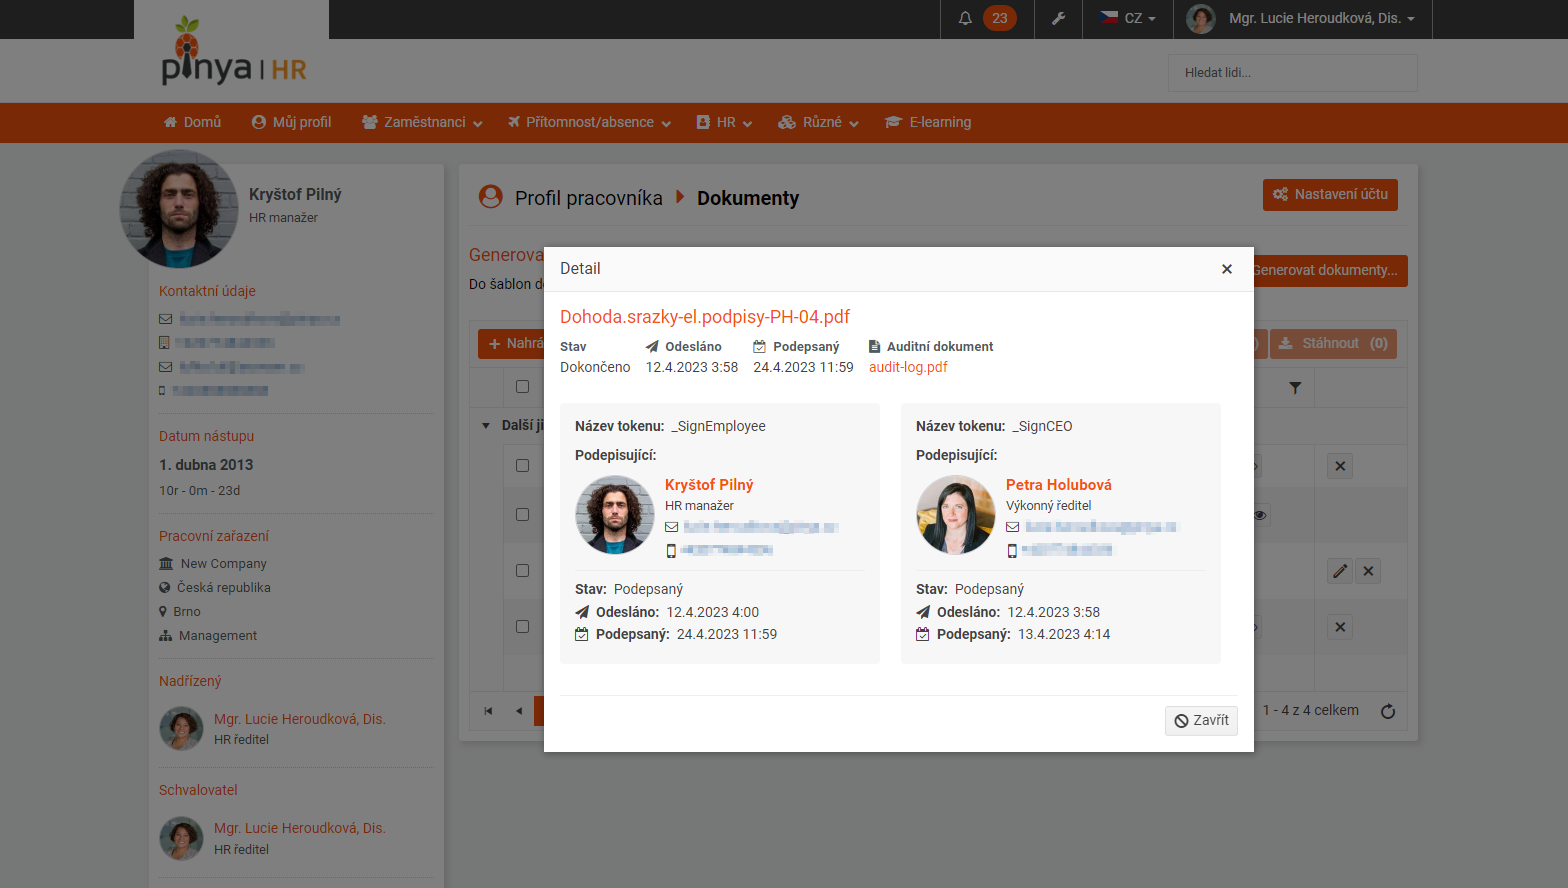Go to Domů in the navigation bar

point(192,122)
